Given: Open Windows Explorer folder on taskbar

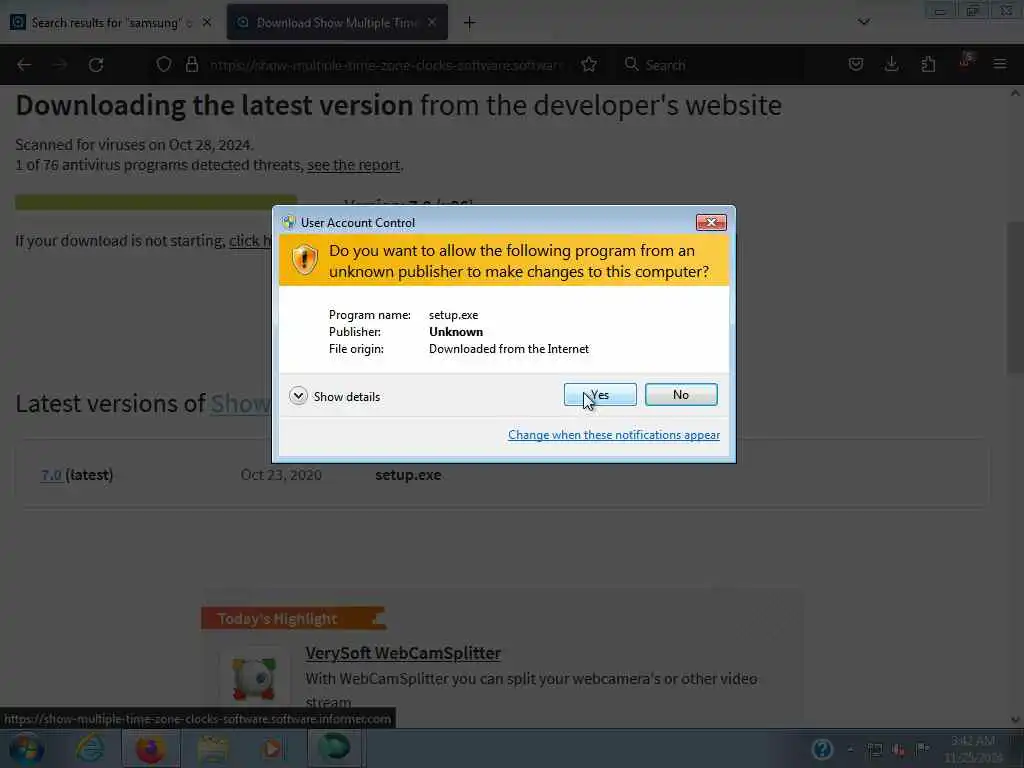Looking at the screenshot, I should pyautogui.click(x=212, y=748).
